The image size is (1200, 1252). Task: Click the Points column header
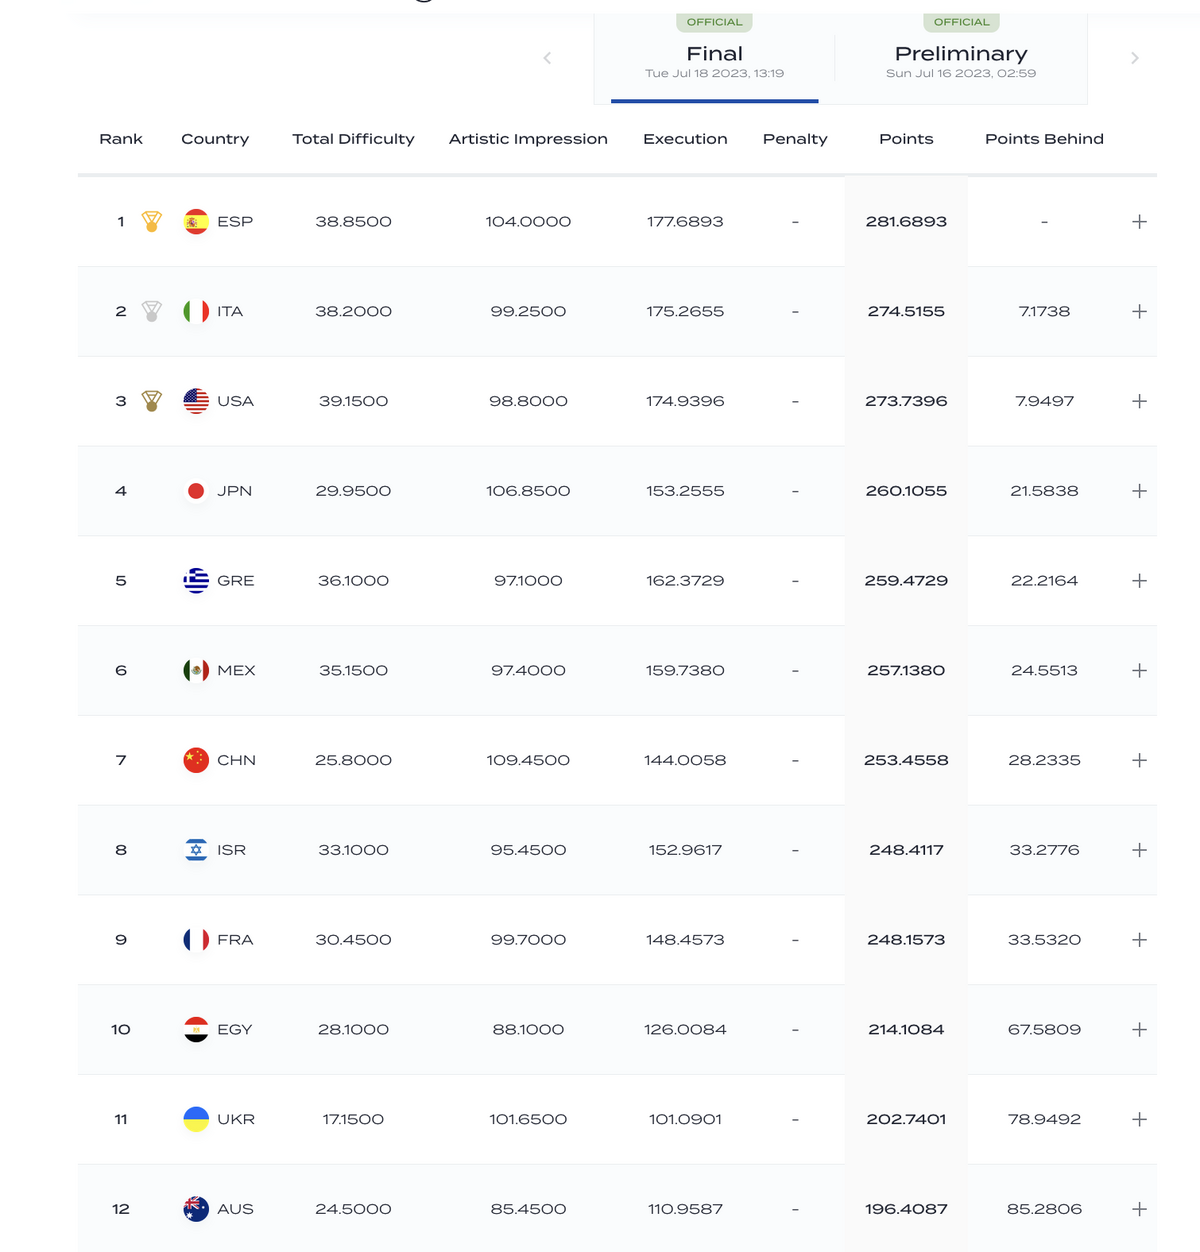click(x=906, y=139)
